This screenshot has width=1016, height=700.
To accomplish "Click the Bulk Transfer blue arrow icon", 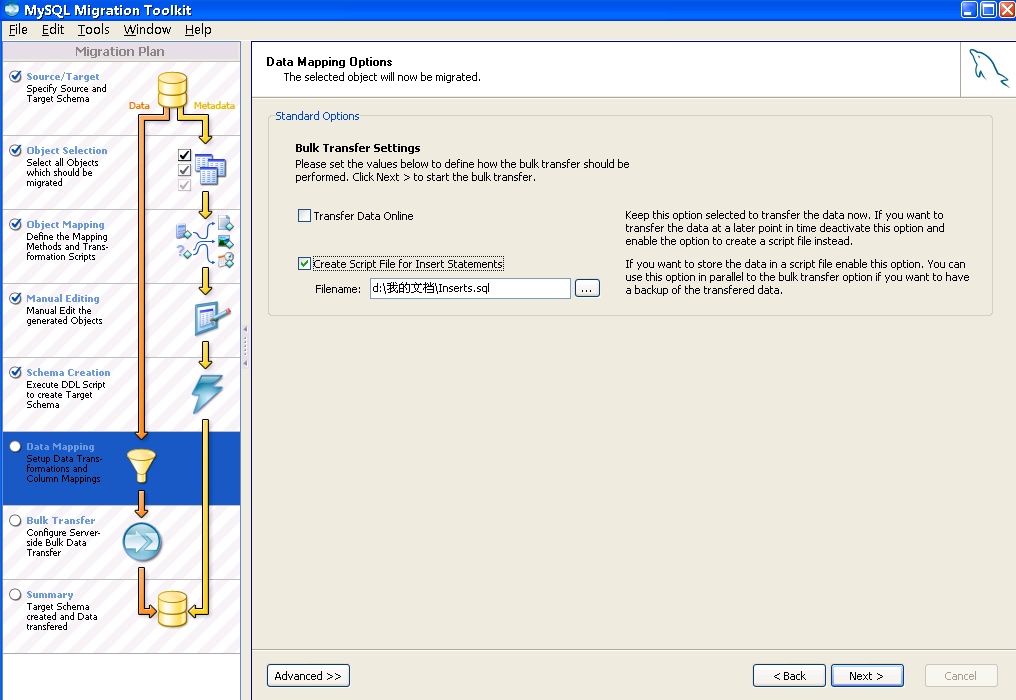I will coord(142,542).
